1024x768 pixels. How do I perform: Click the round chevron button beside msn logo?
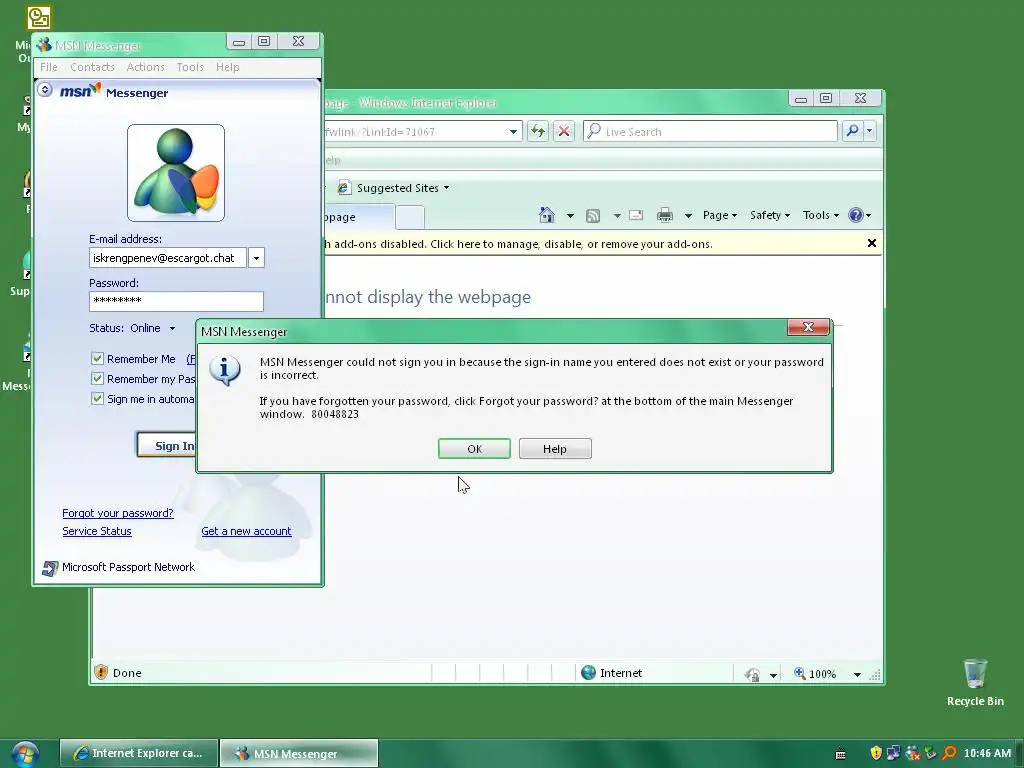click(44, 90)
